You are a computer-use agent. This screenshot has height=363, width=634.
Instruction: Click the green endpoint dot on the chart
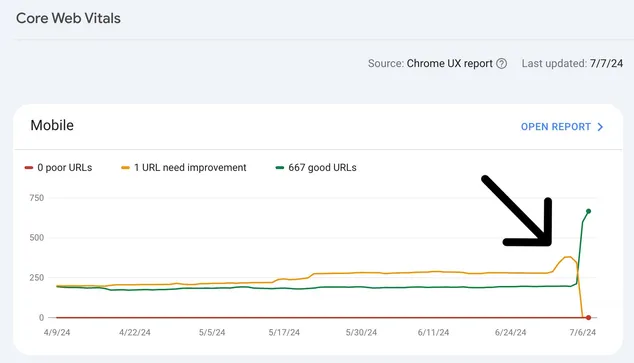588,211
